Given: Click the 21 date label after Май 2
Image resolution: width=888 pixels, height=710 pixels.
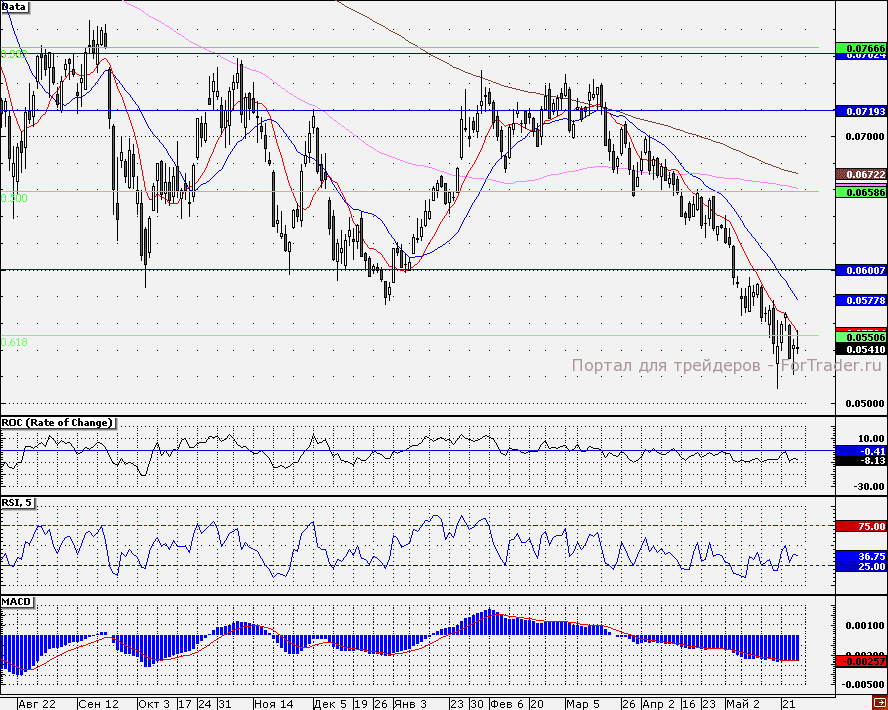Looking at the screenshot, I should click(788, 704).
